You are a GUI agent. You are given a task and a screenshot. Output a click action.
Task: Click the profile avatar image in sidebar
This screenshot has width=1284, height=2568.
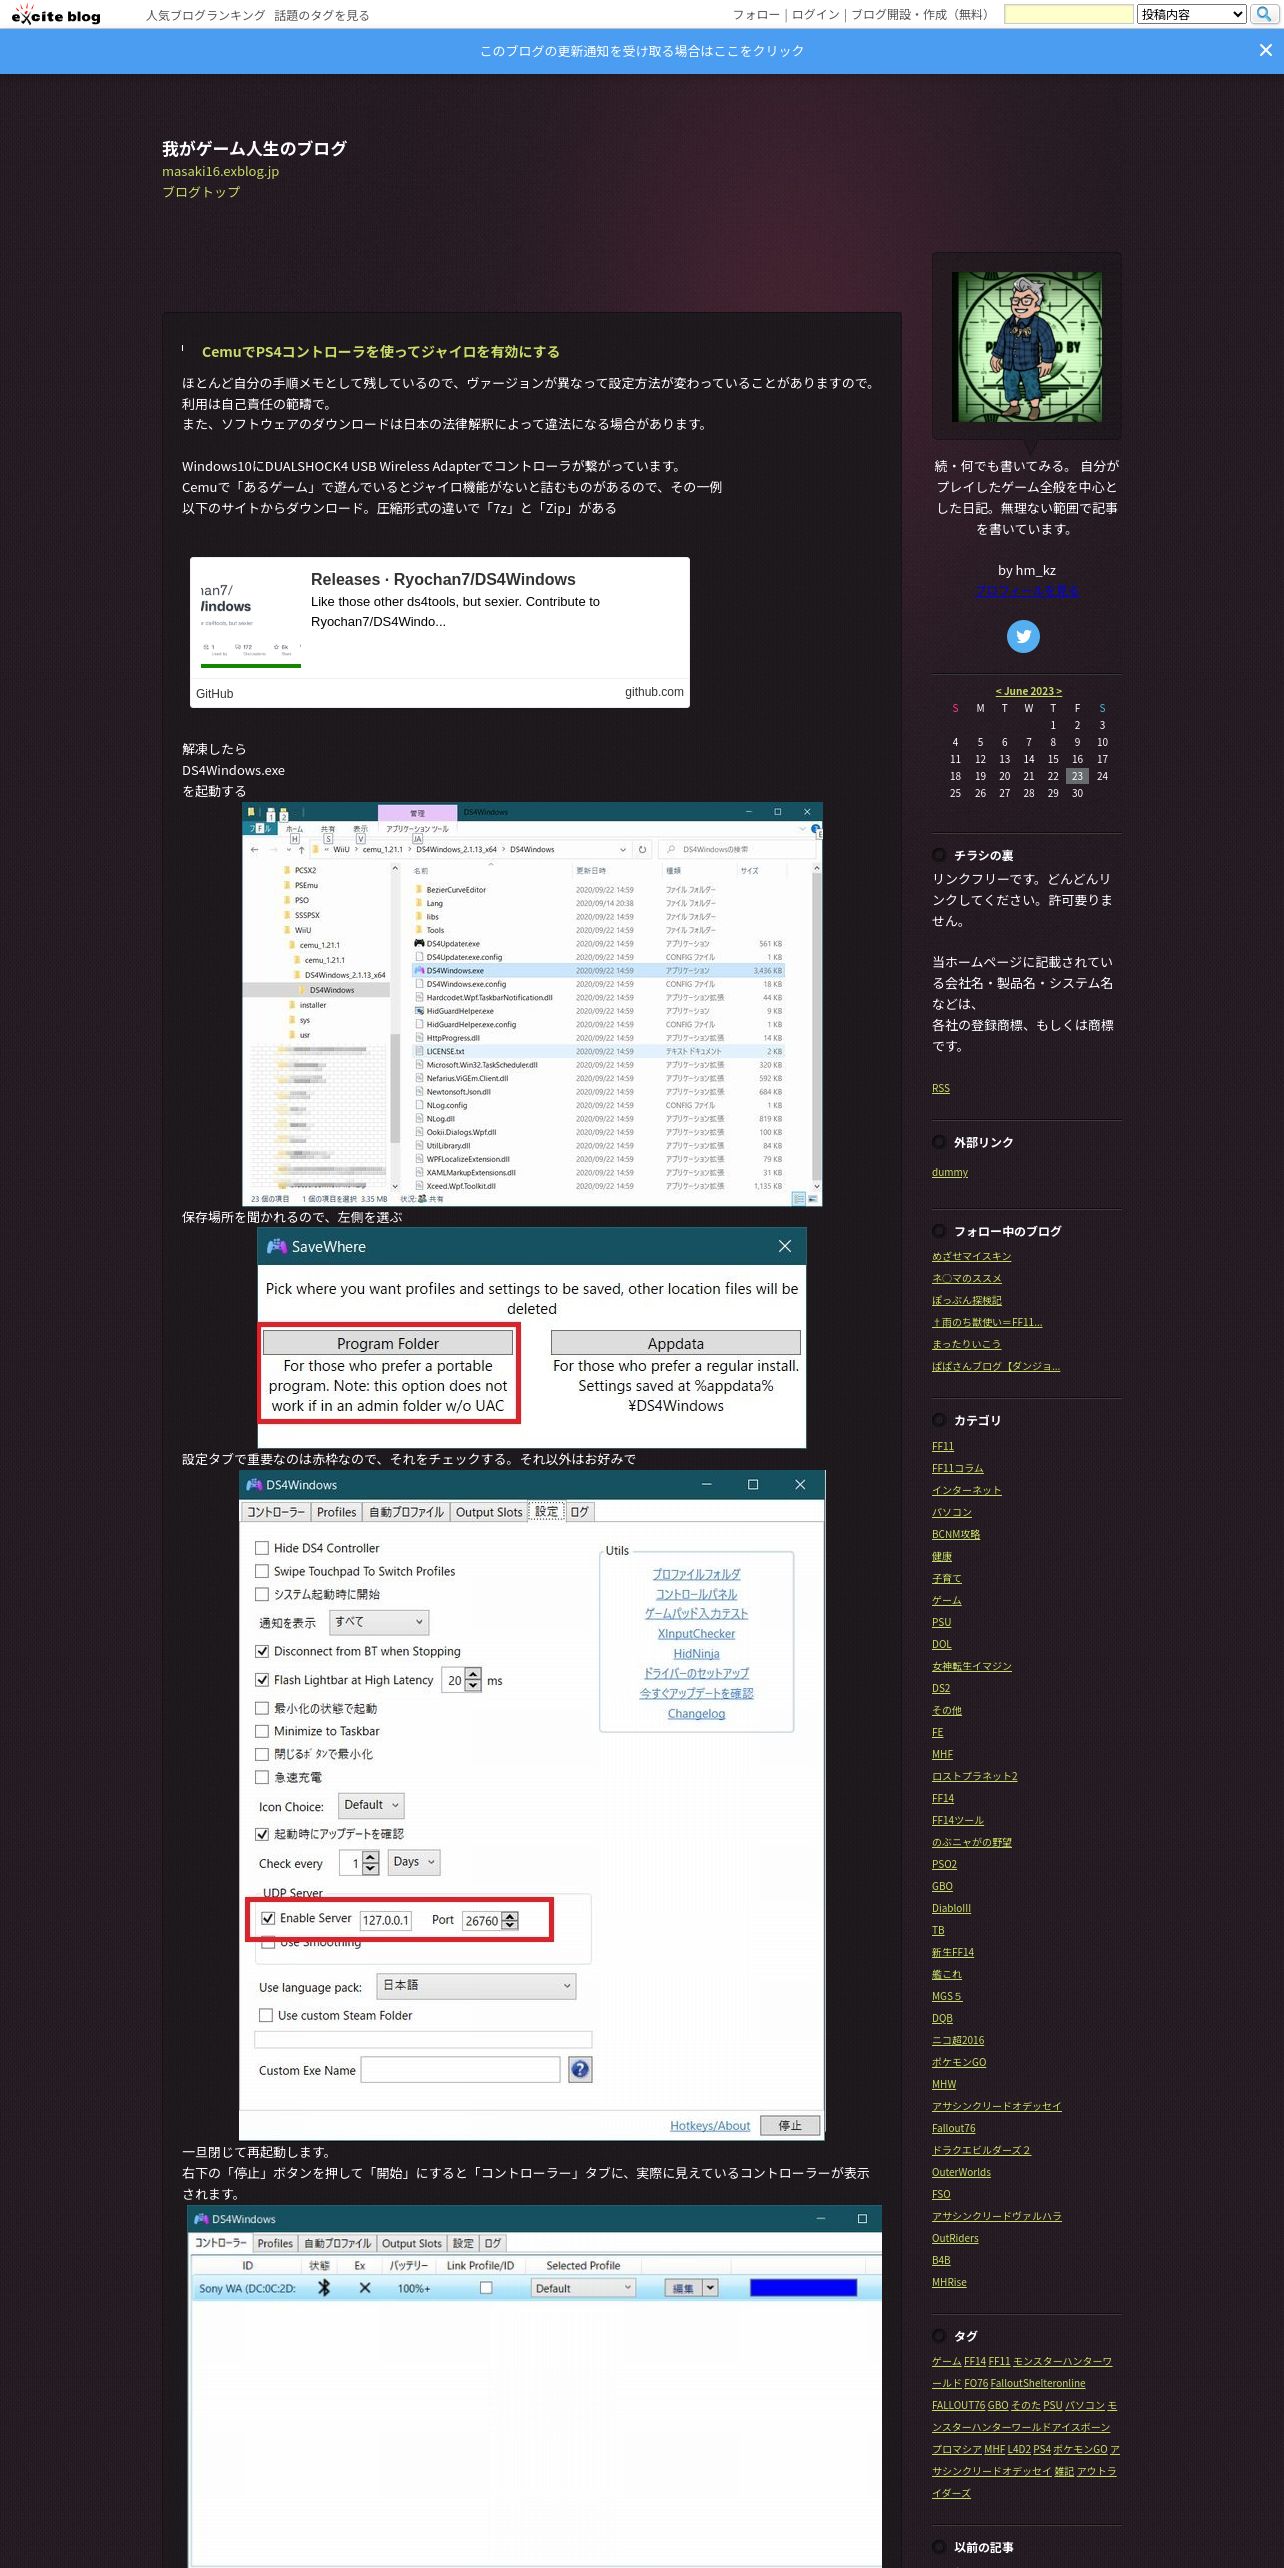click(x=1026, y=346)
